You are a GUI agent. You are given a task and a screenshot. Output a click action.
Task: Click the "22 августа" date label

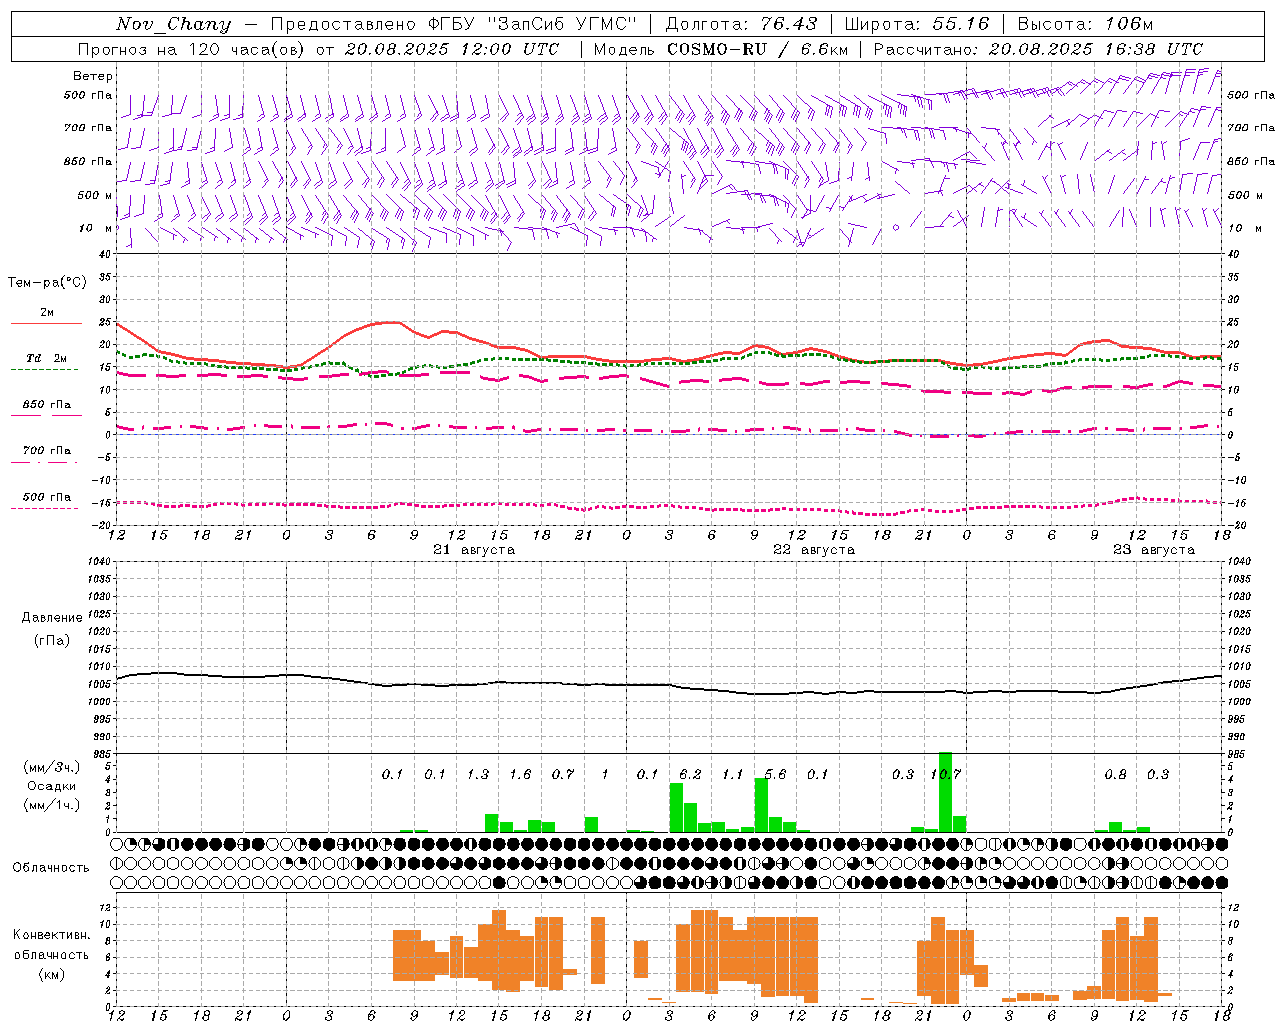pyautogui.click(x=814, y=550)
